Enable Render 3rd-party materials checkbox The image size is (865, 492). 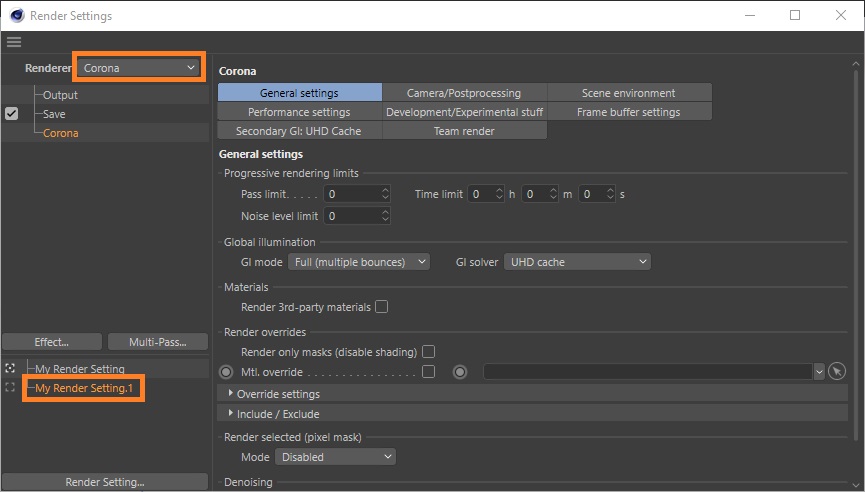(x=381, y=307)
